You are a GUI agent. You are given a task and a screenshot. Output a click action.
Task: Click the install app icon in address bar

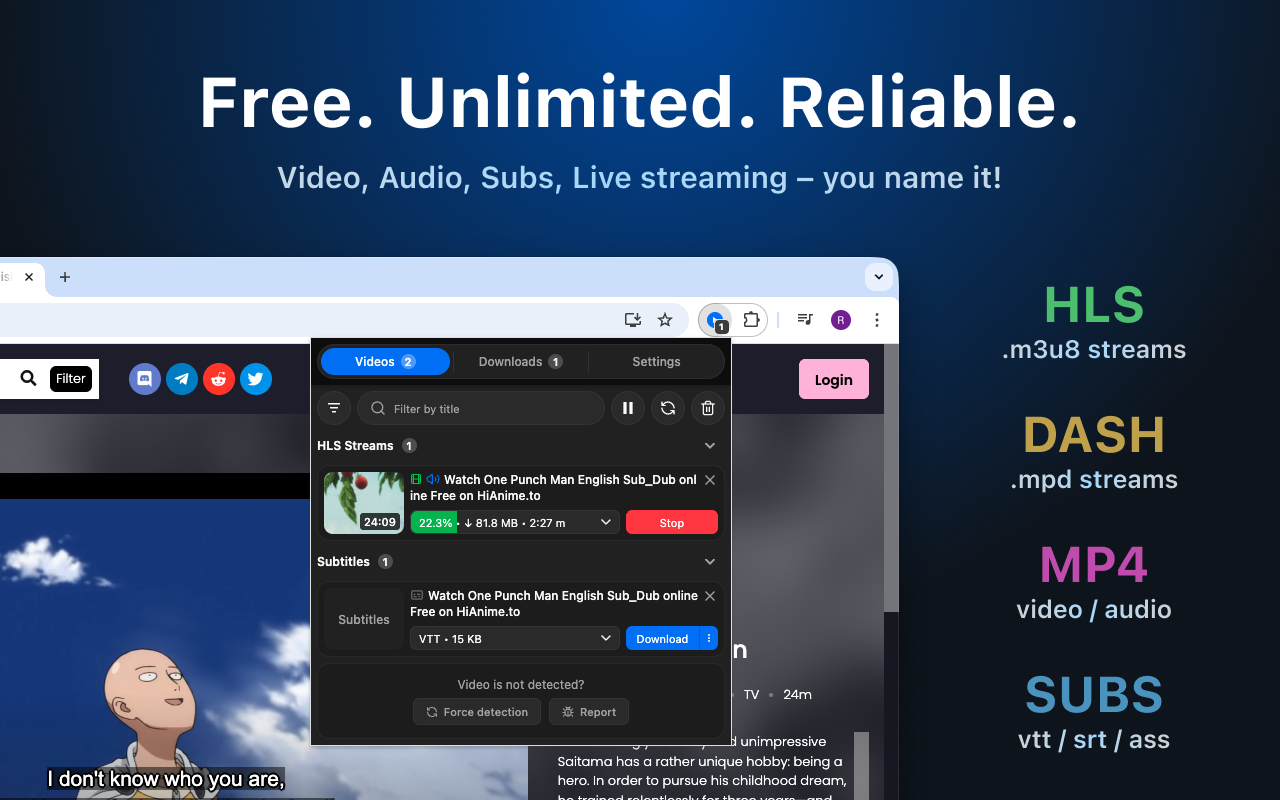coord(633,320)
